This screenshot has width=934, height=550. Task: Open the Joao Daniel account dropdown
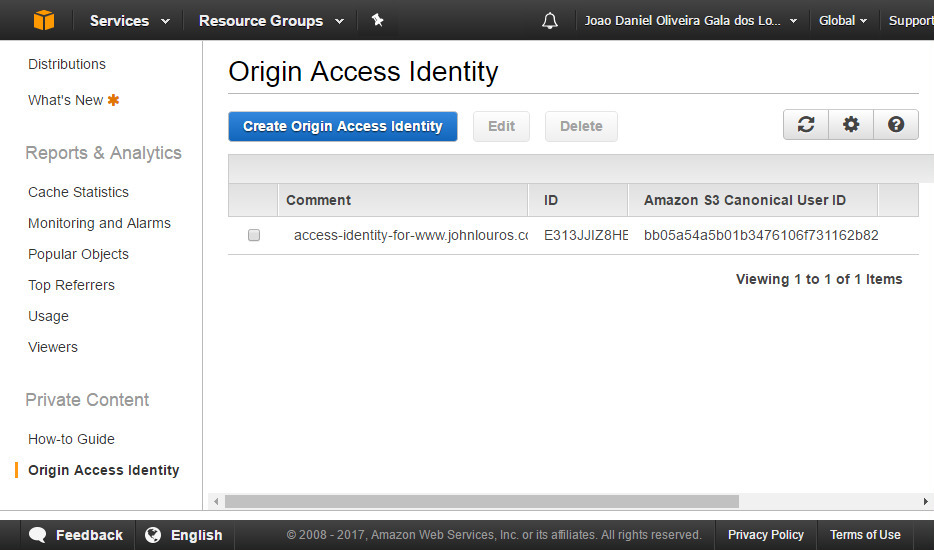[690, 21]
